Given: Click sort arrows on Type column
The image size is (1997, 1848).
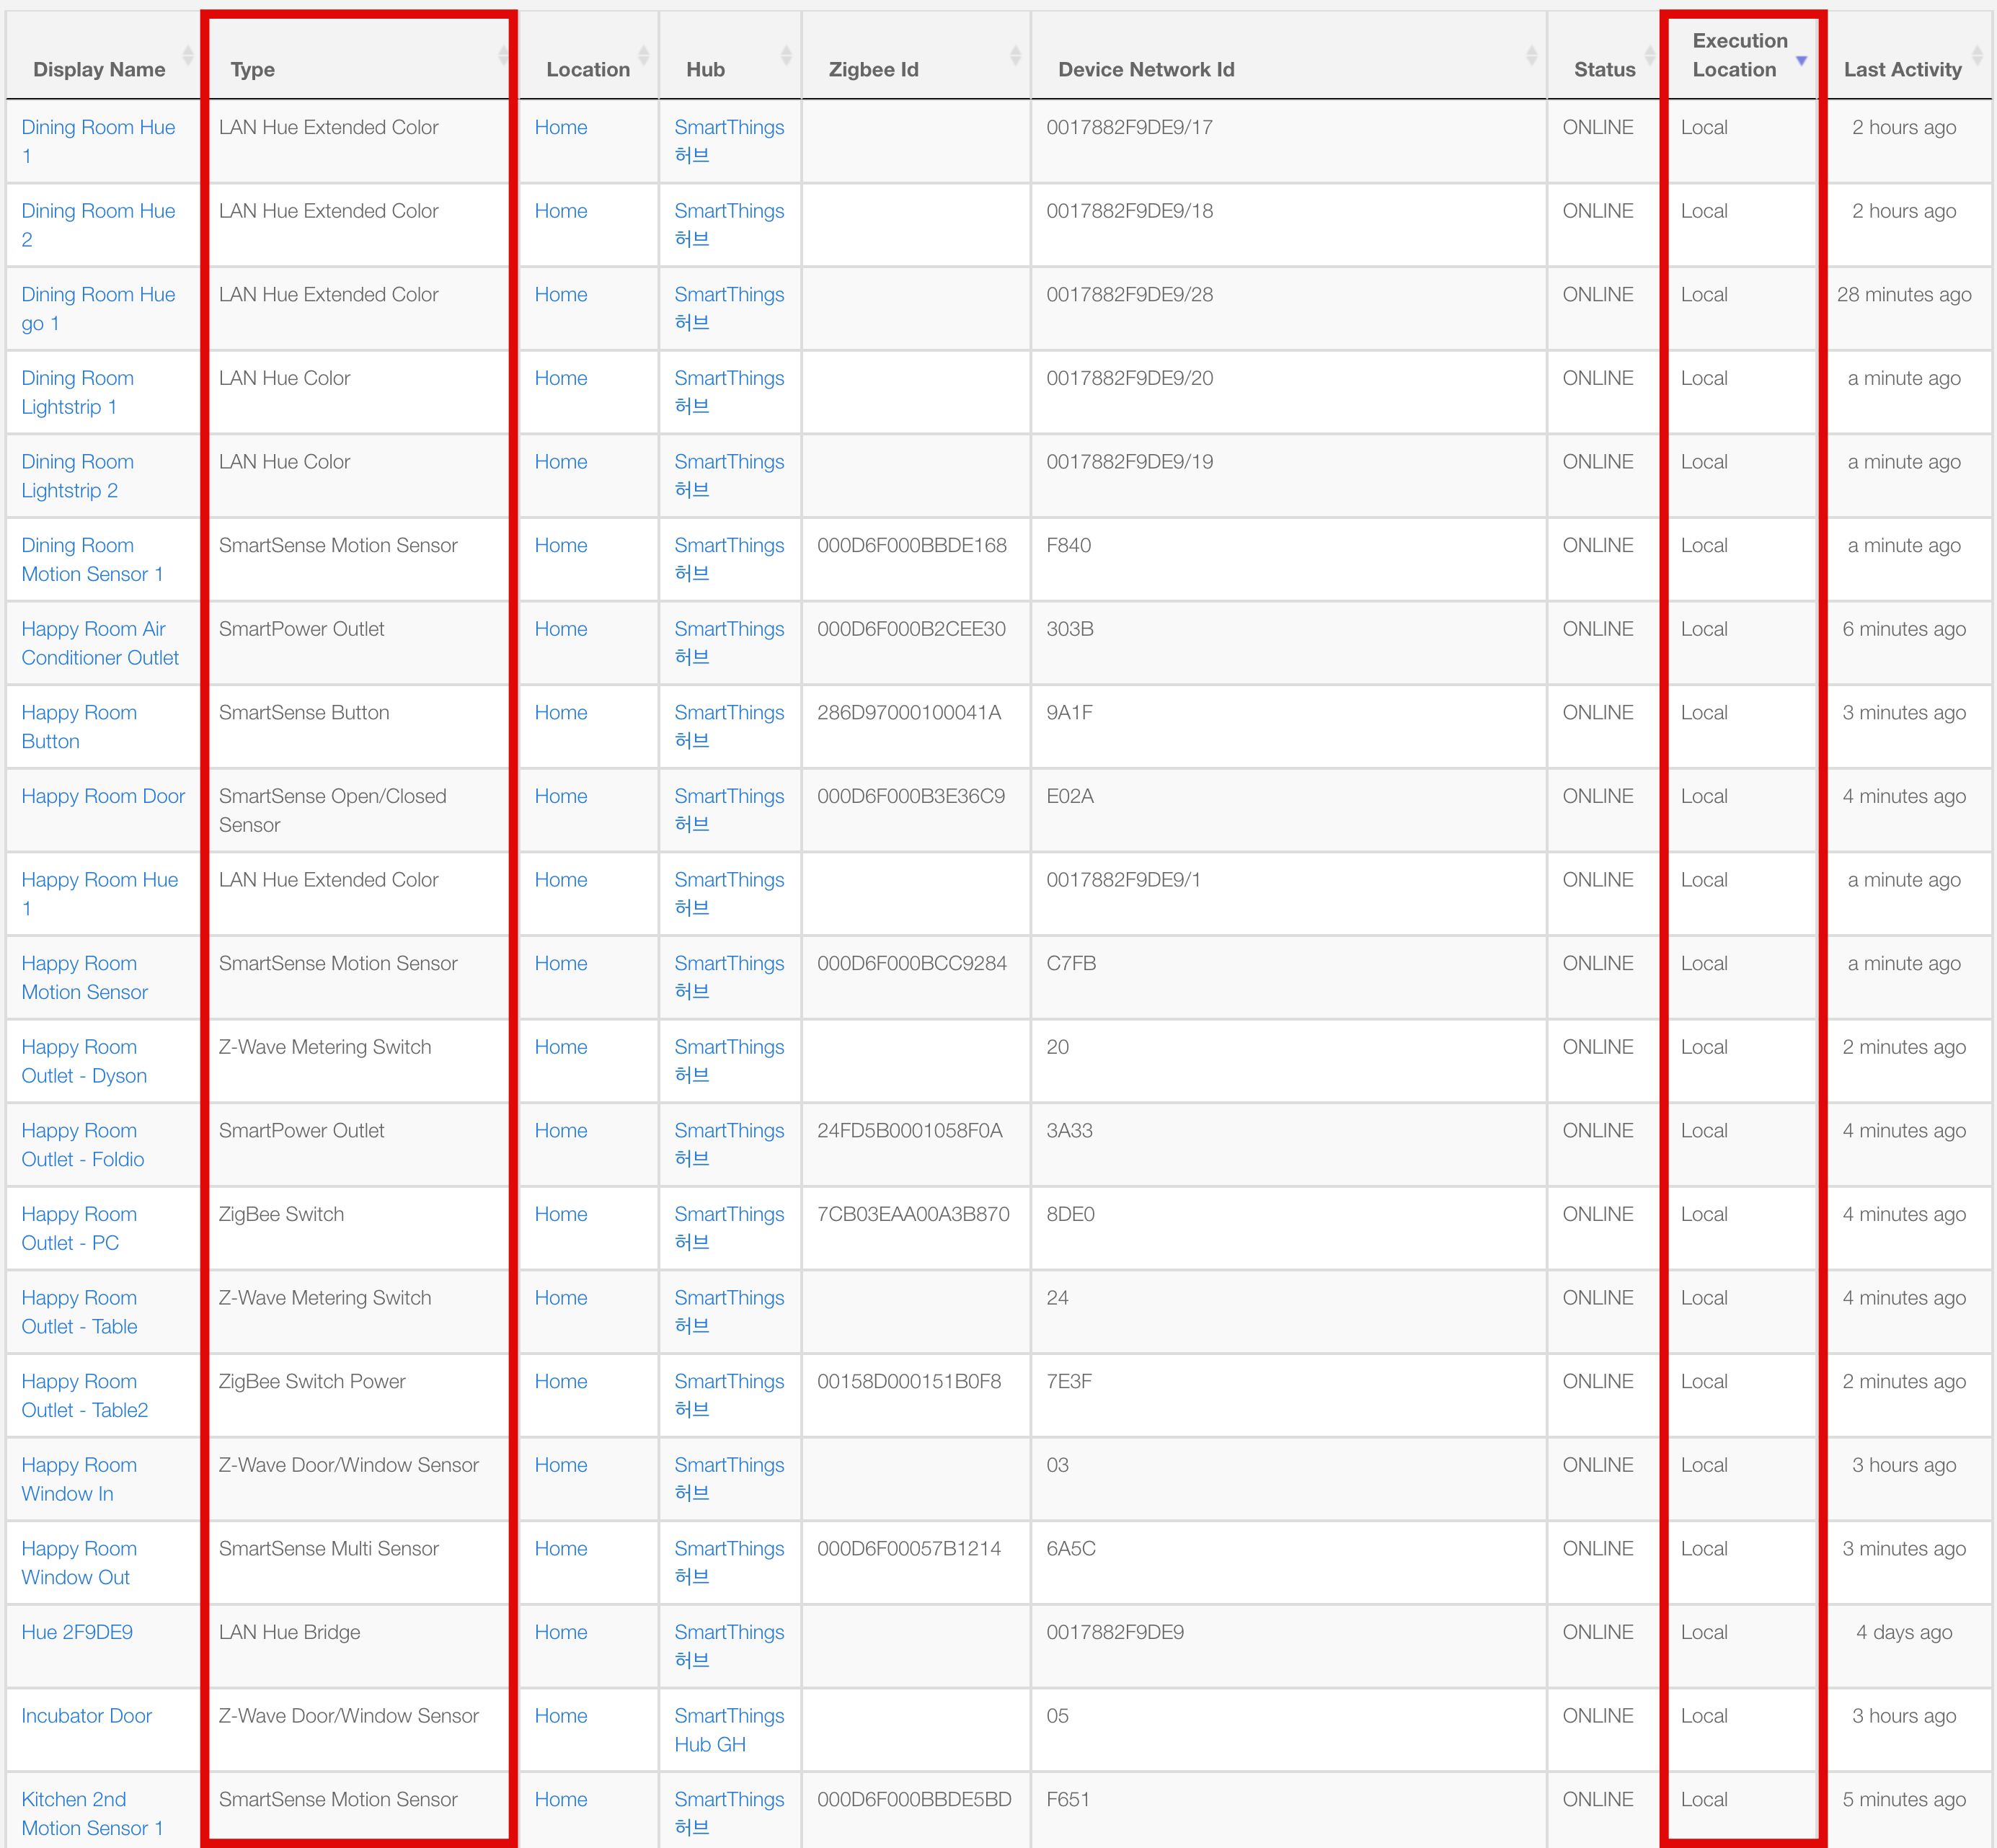Looking at the screenshot, I should pyautogui.click(x=502, y=56).
